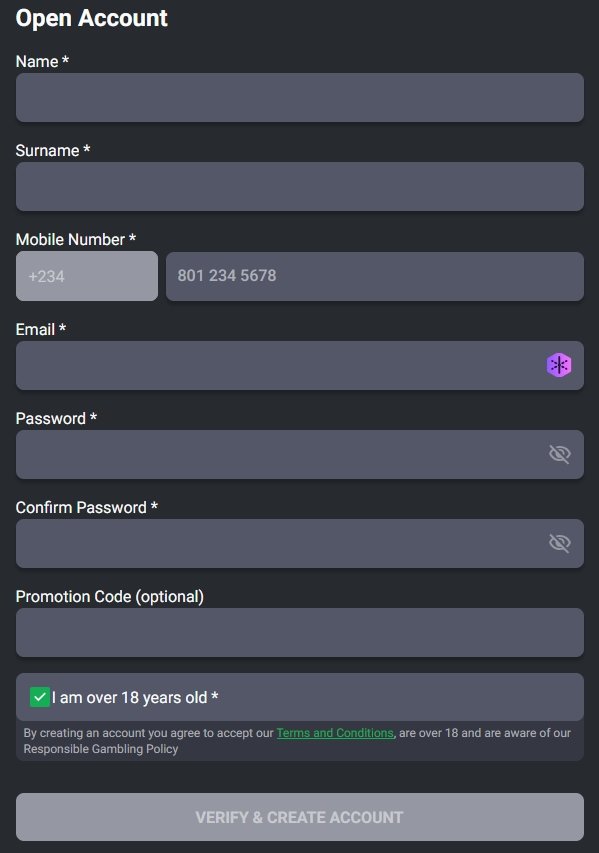This screenshot has width=599, height=853.
Task: Focus the Surname input field
Action: [x=300, y=187]
